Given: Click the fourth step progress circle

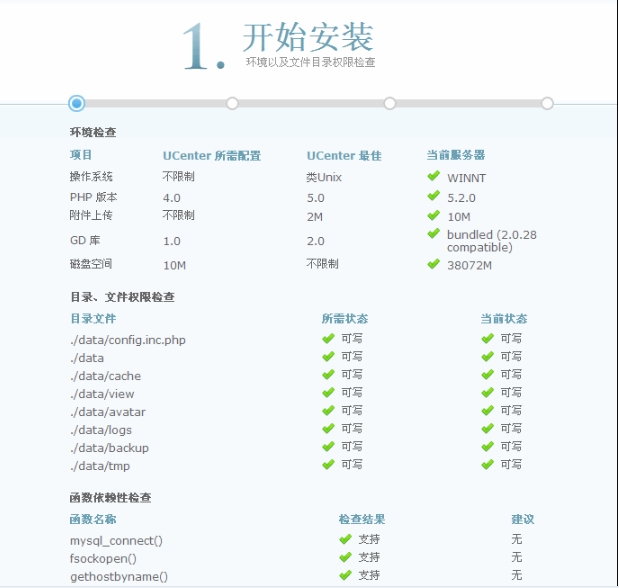Looking at the screenshot, I should point(547,103).
